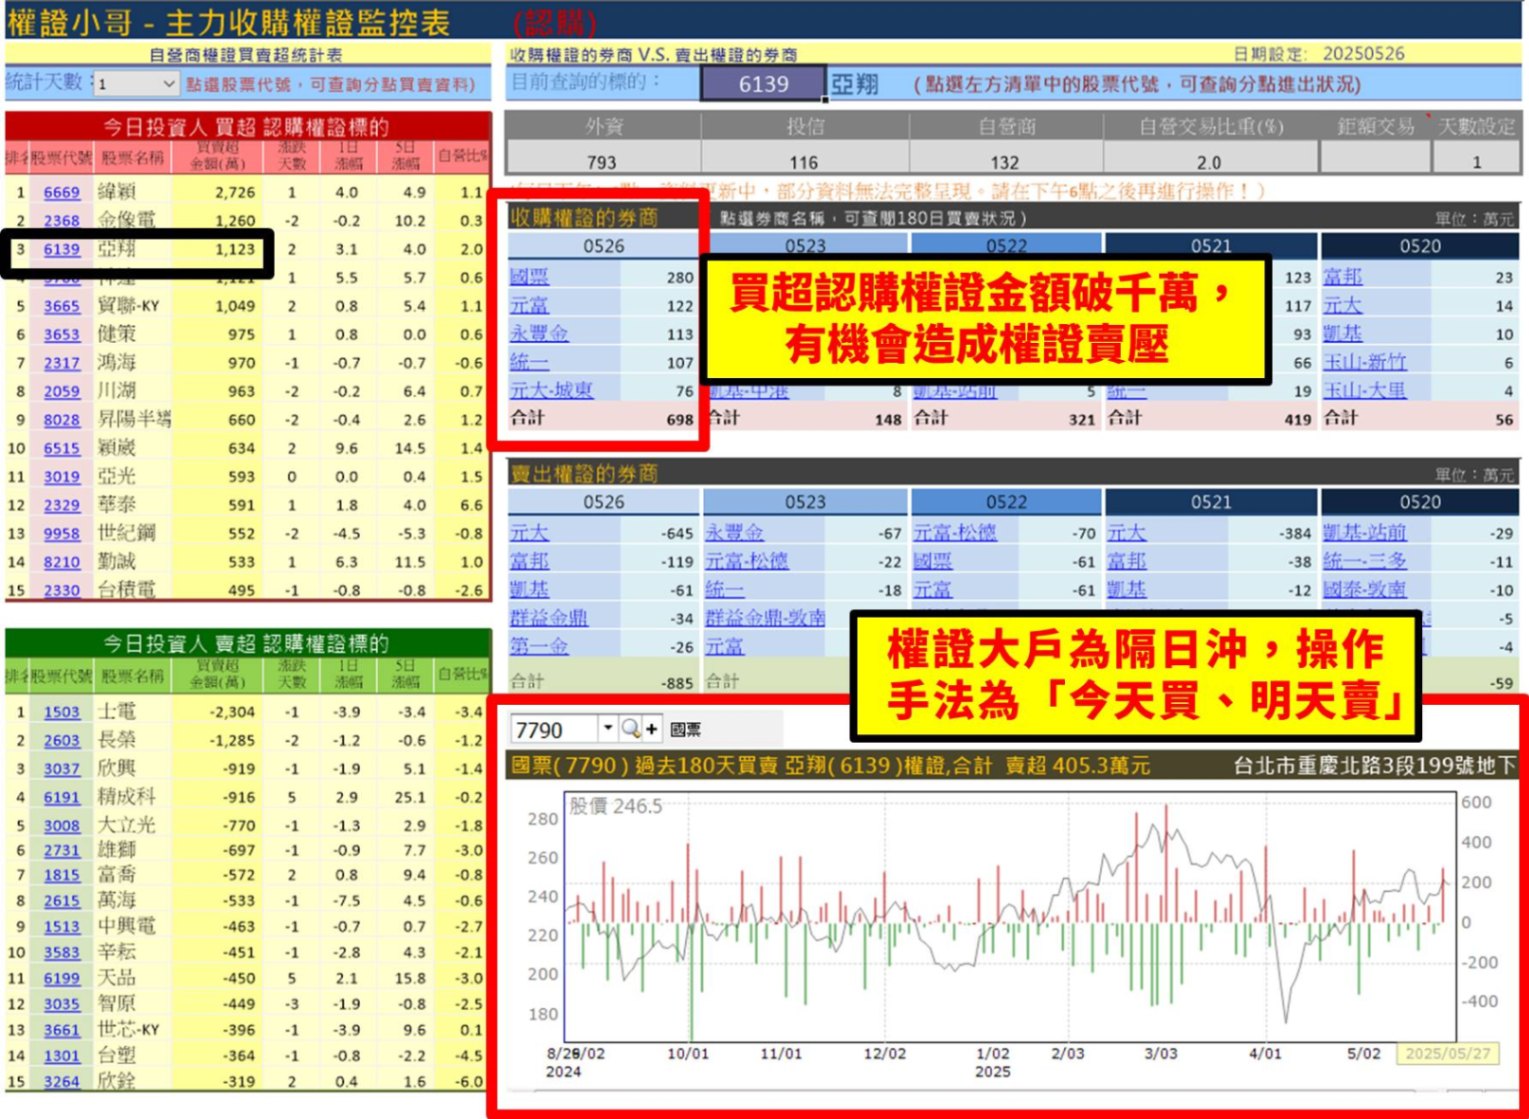Viewport: 1529px width, 1119px height.
Task: Open stock code 2329 華泰 link
Action: click(61, 505)
